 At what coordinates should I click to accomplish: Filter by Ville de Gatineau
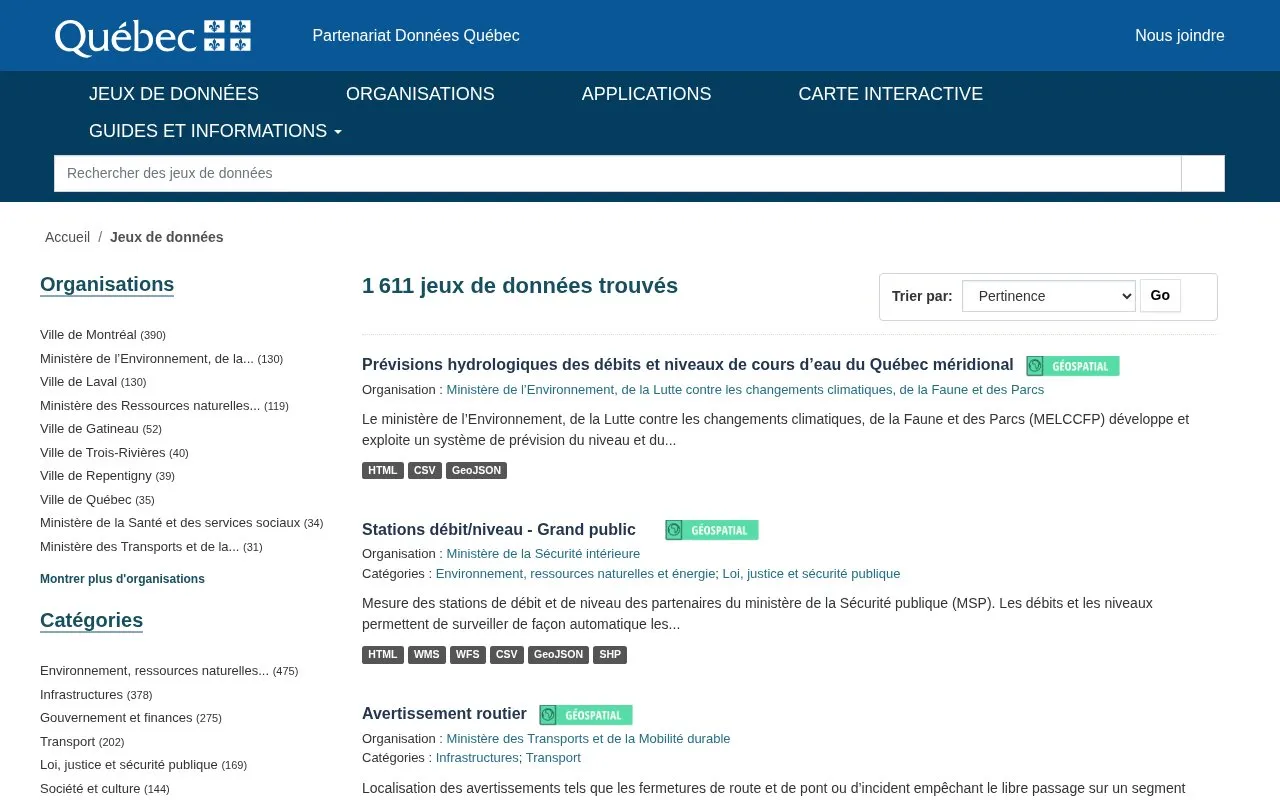click(x=101, y=429)
